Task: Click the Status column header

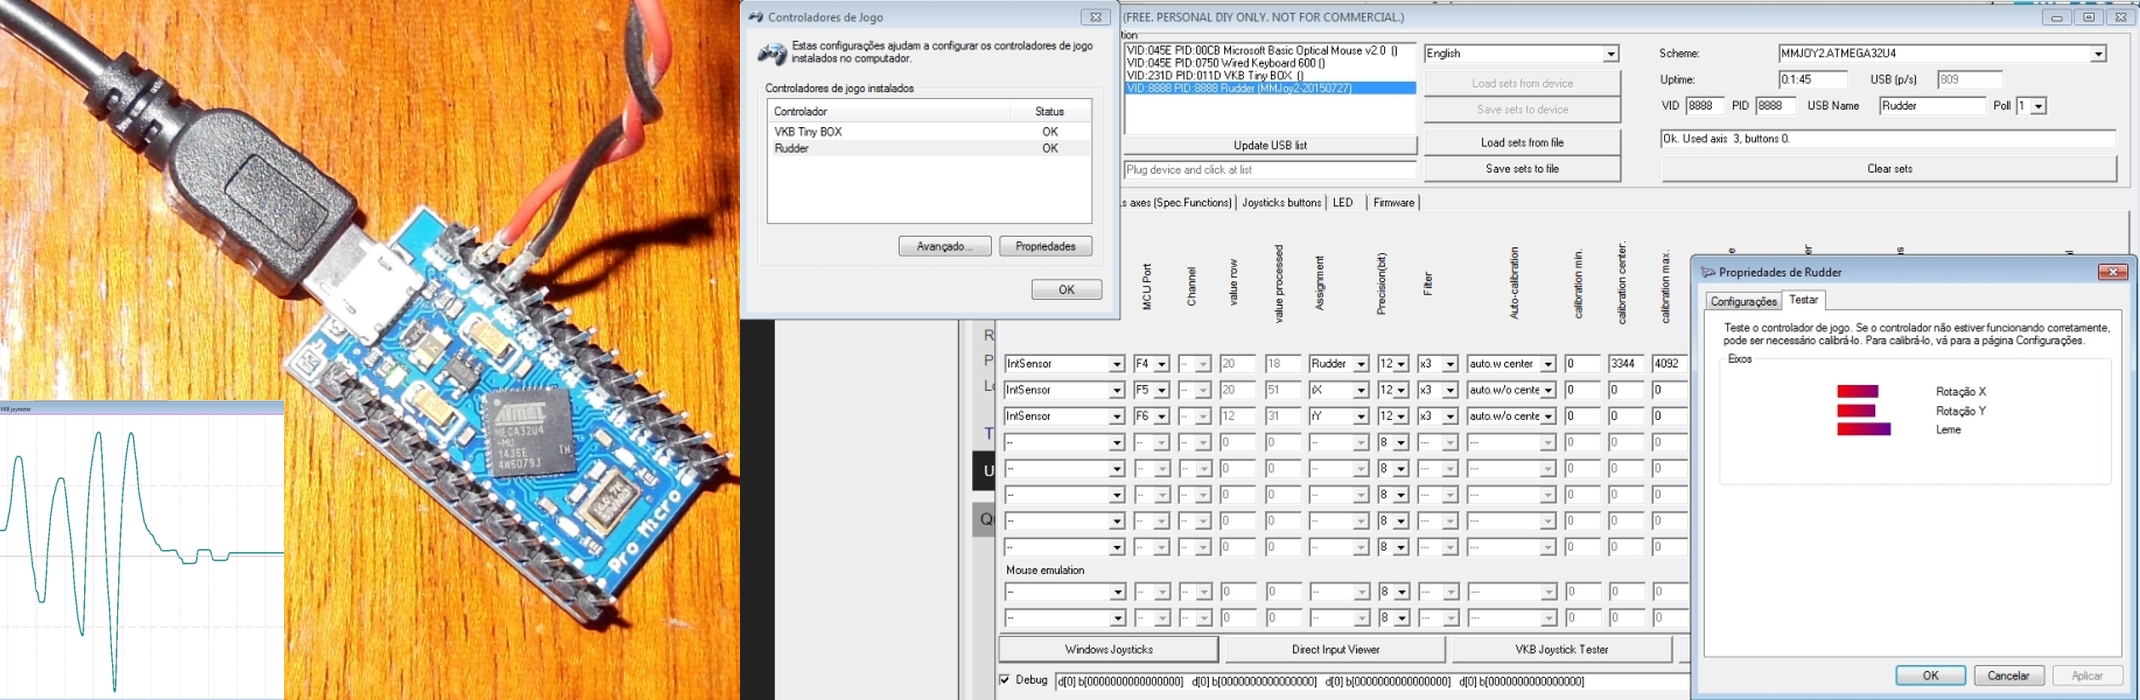Action: point(1049,111)
